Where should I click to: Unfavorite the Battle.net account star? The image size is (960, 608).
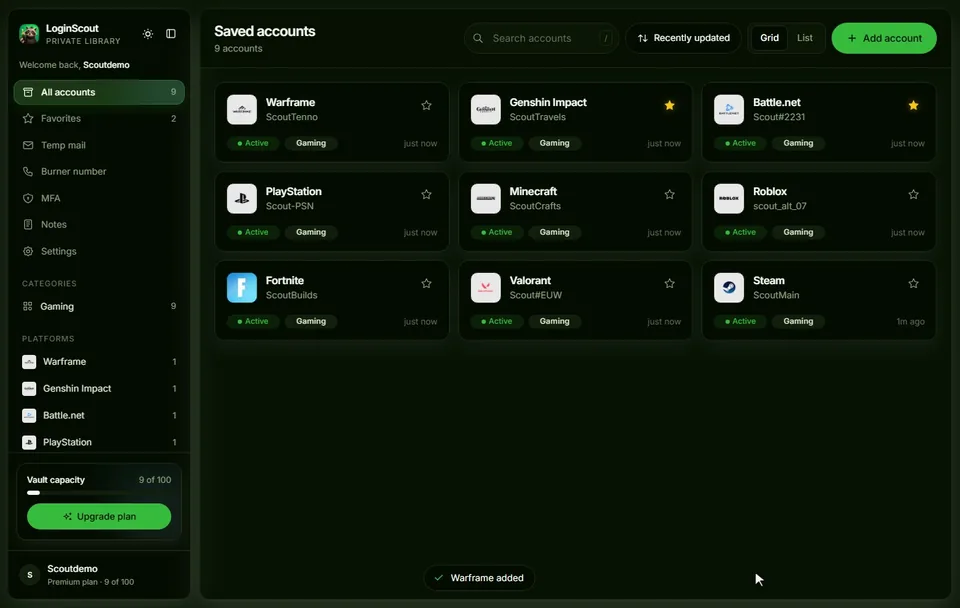pyautogui.click(x=913, y=105)
